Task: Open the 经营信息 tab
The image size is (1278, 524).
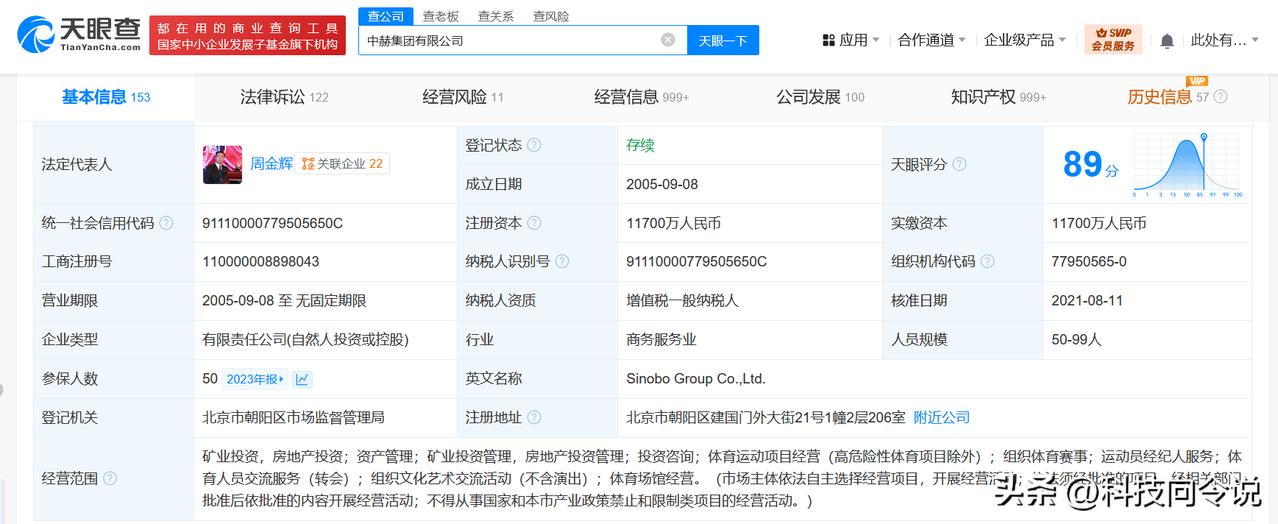Action: click(x=642, y=97)
